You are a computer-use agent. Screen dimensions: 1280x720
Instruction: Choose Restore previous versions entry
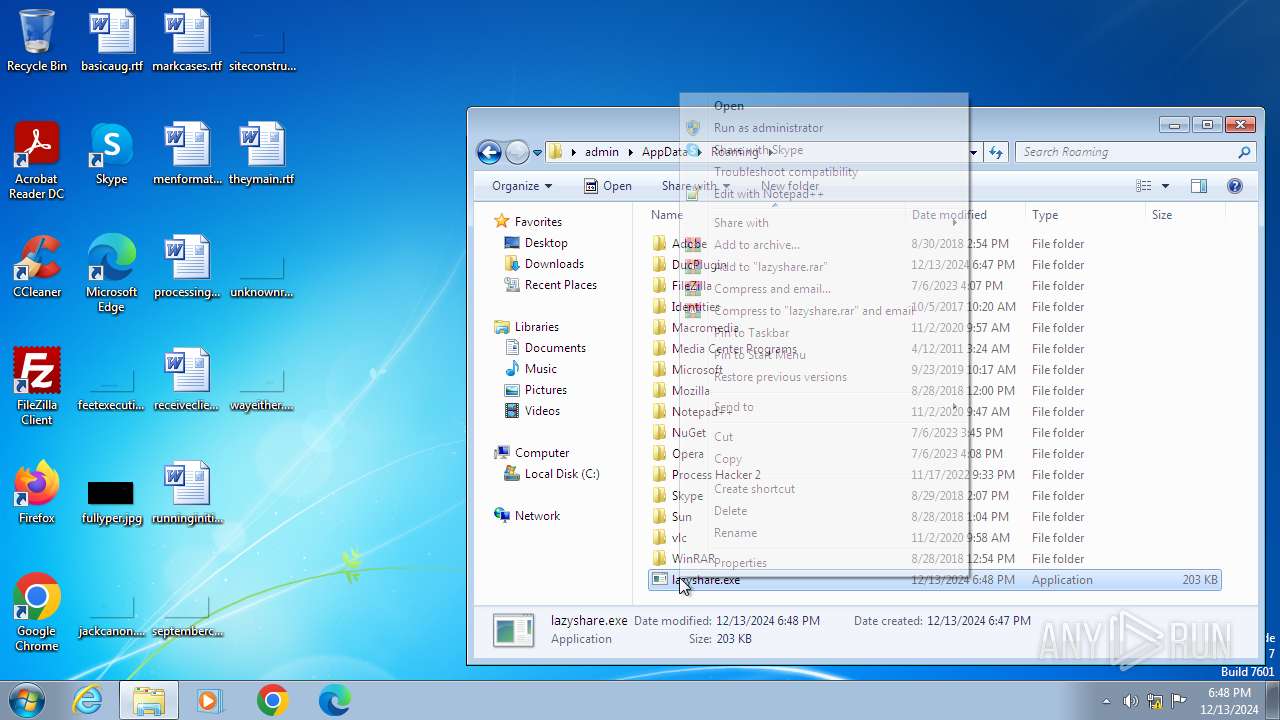(825, 377)
